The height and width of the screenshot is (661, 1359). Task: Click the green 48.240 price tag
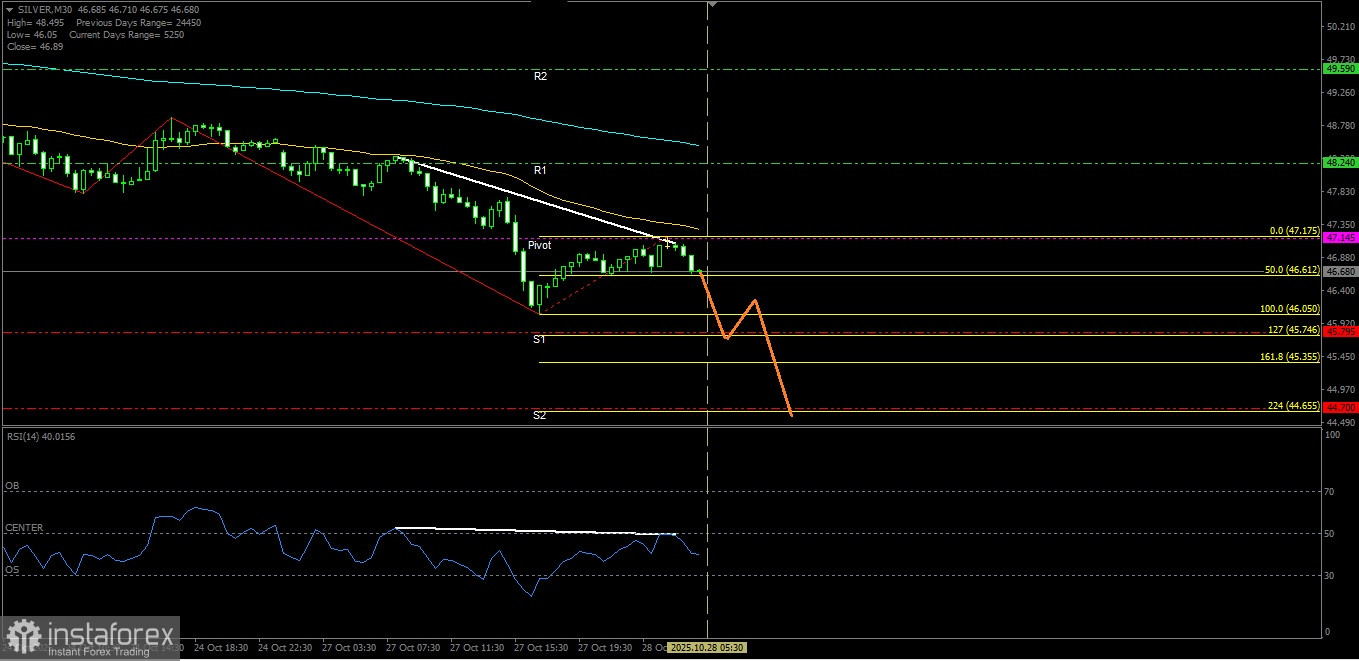pos(1339,162)
